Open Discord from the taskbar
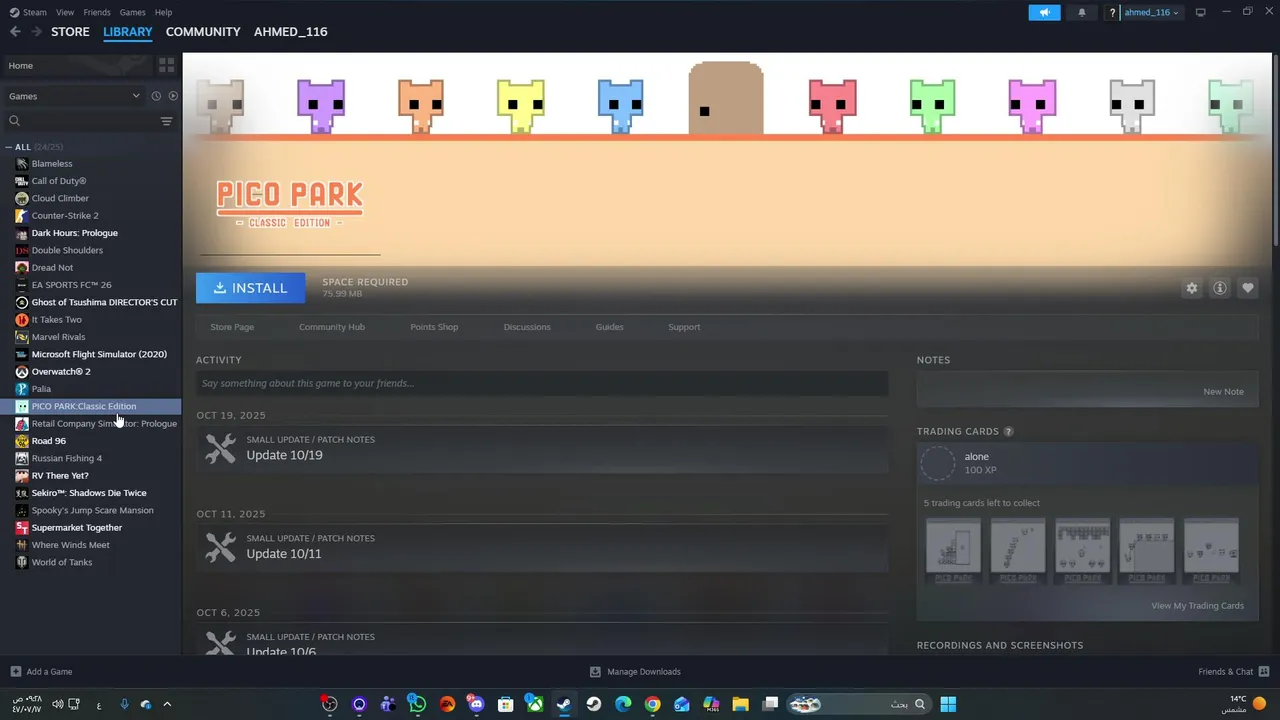This screenshot has width=1280, height=720. coord(476,704)
